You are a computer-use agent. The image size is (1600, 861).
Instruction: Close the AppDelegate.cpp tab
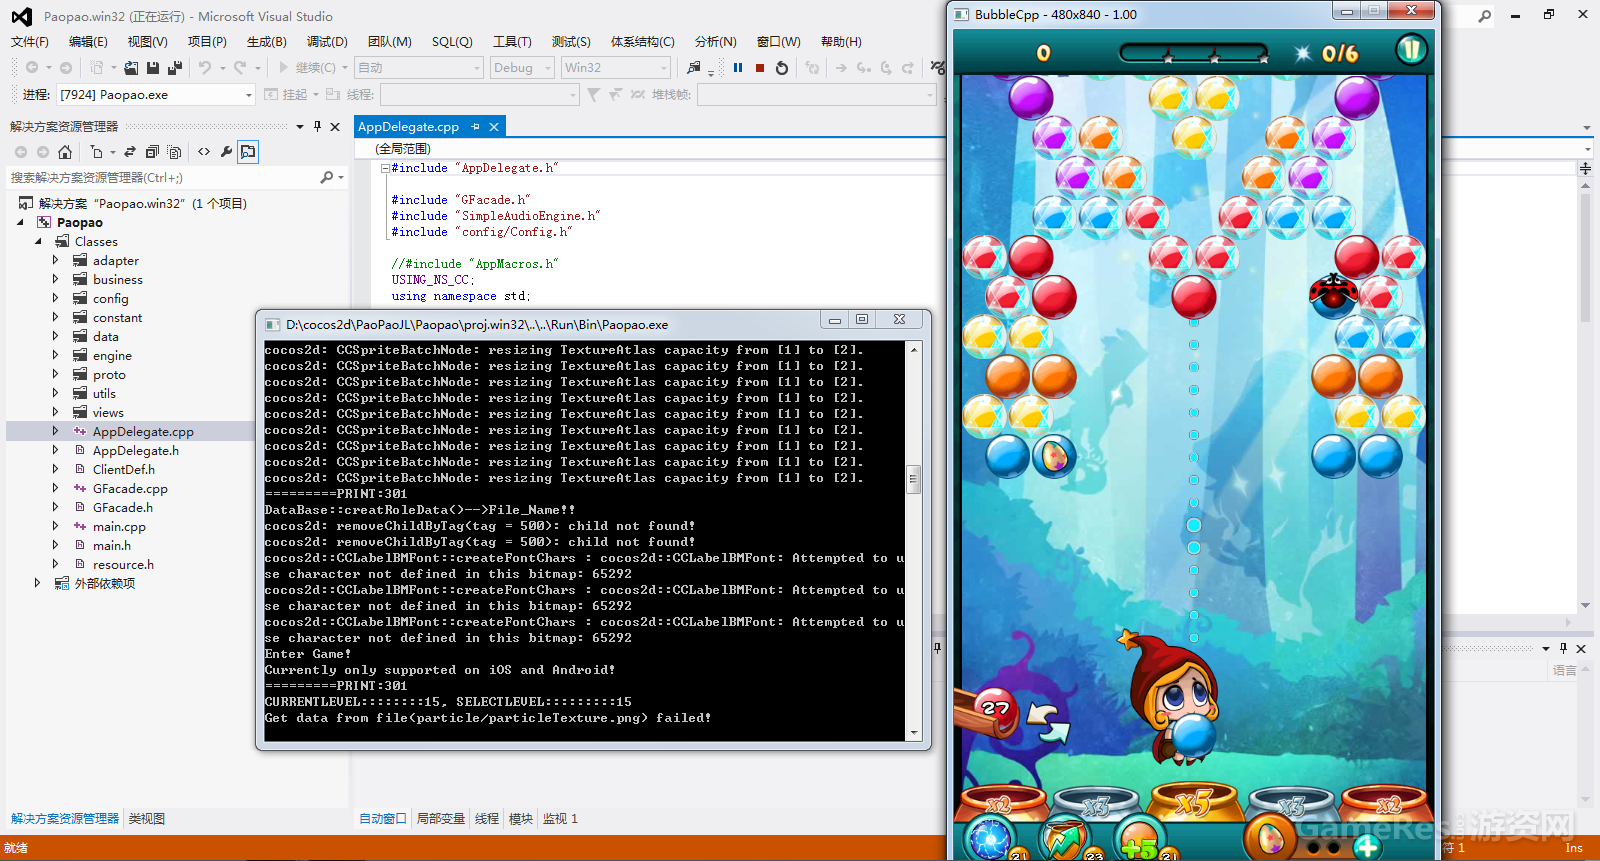493,127
